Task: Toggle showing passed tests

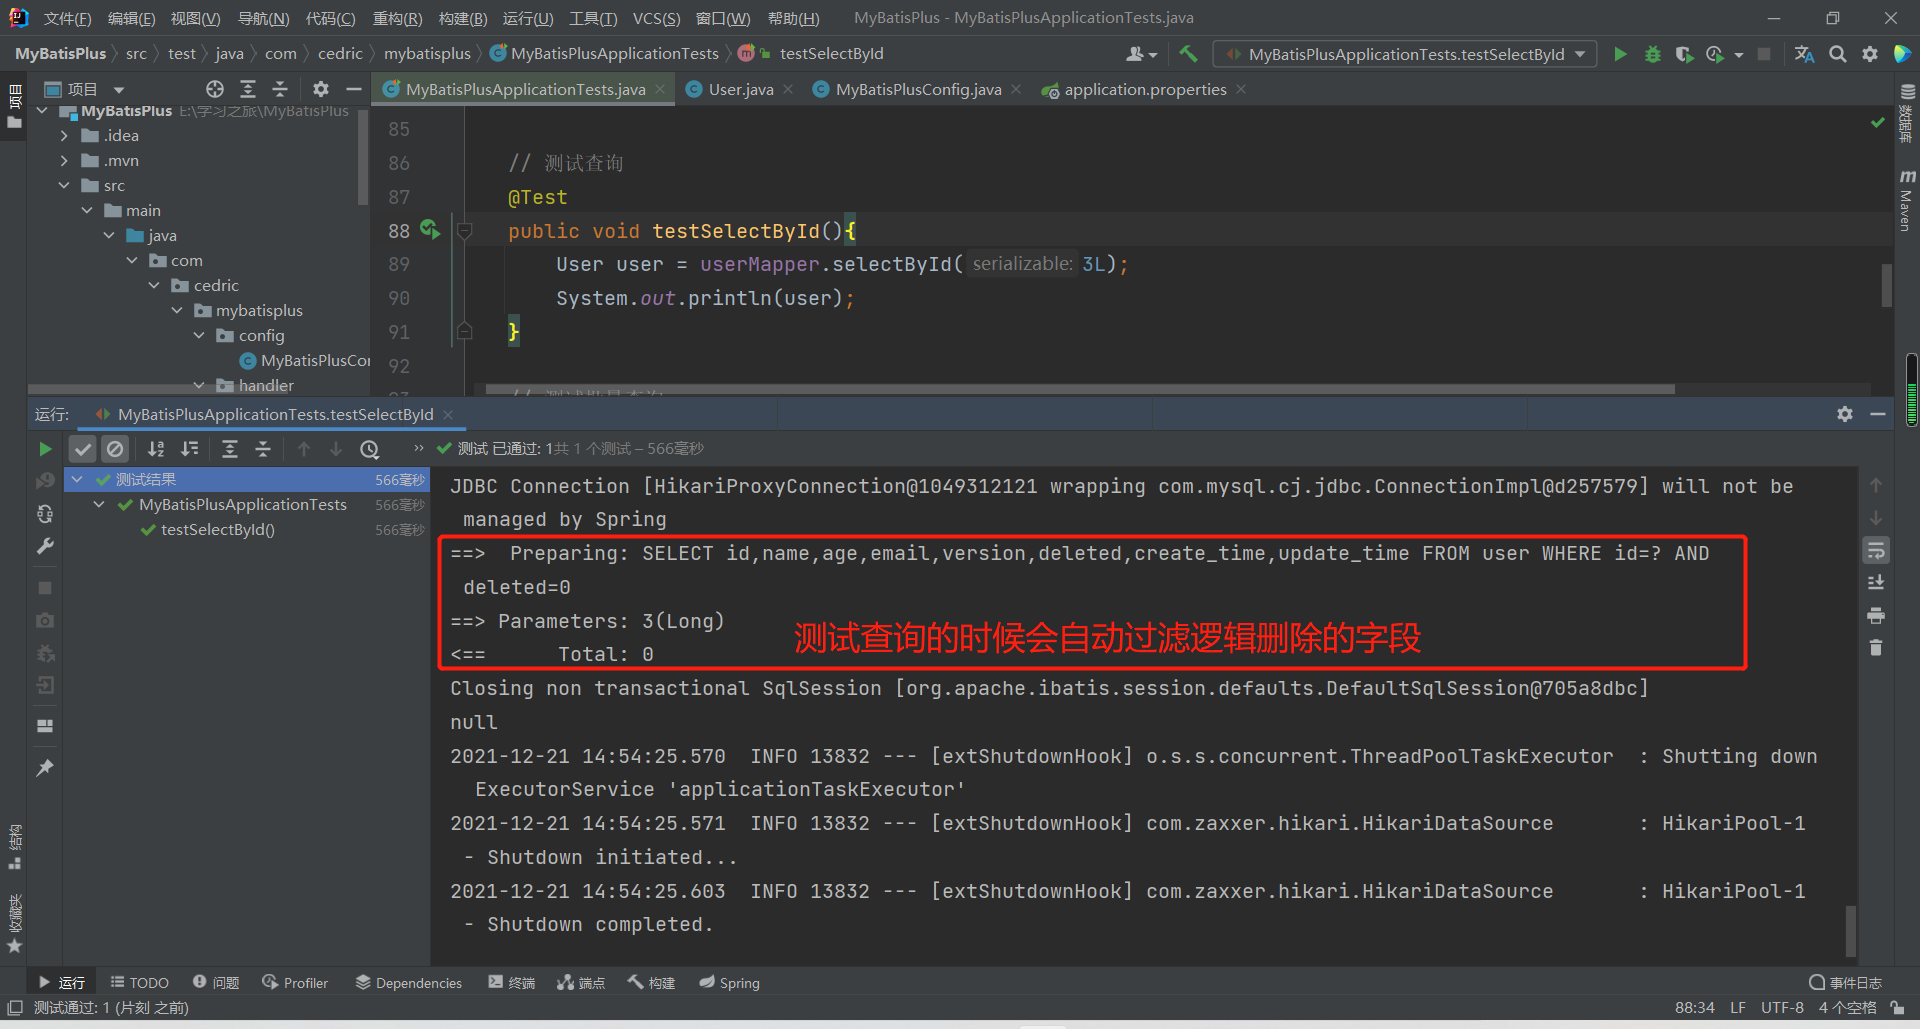Action: pos(83,449)
